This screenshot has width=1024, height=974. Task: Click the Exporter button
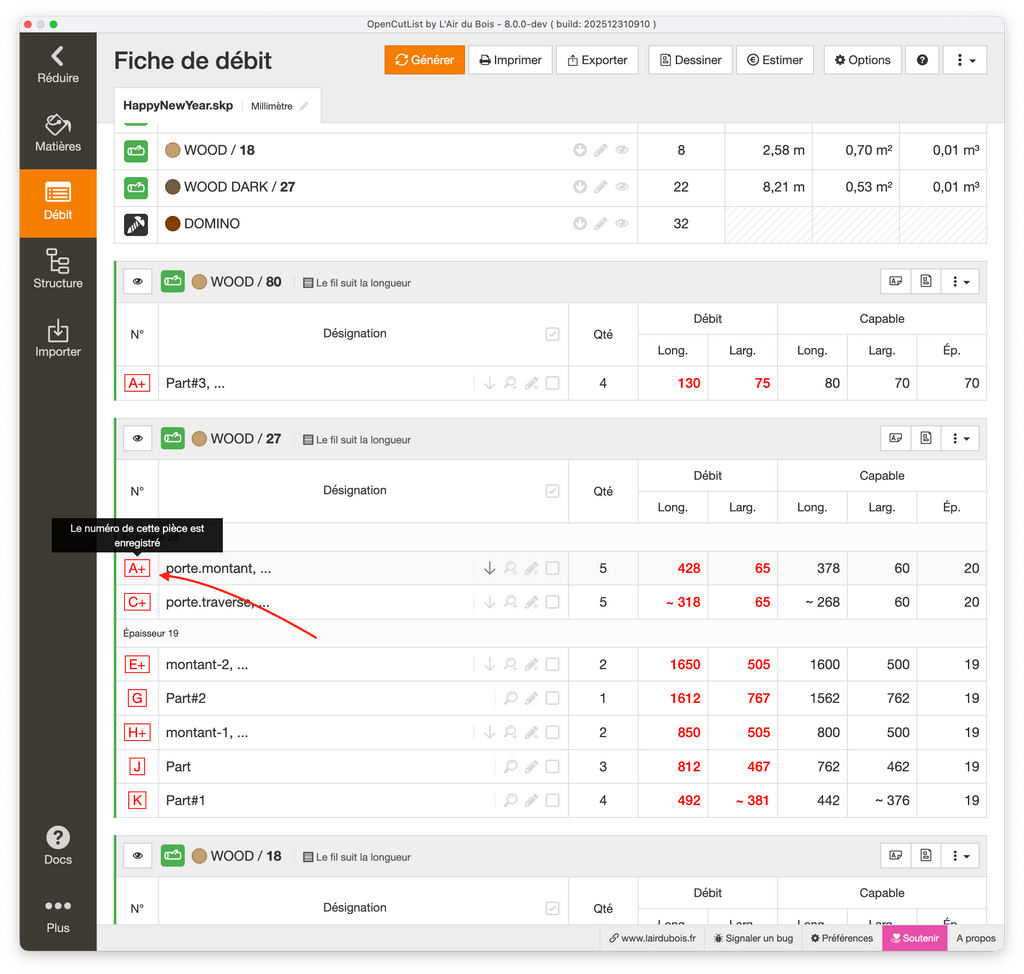click(x=597, y=60)
